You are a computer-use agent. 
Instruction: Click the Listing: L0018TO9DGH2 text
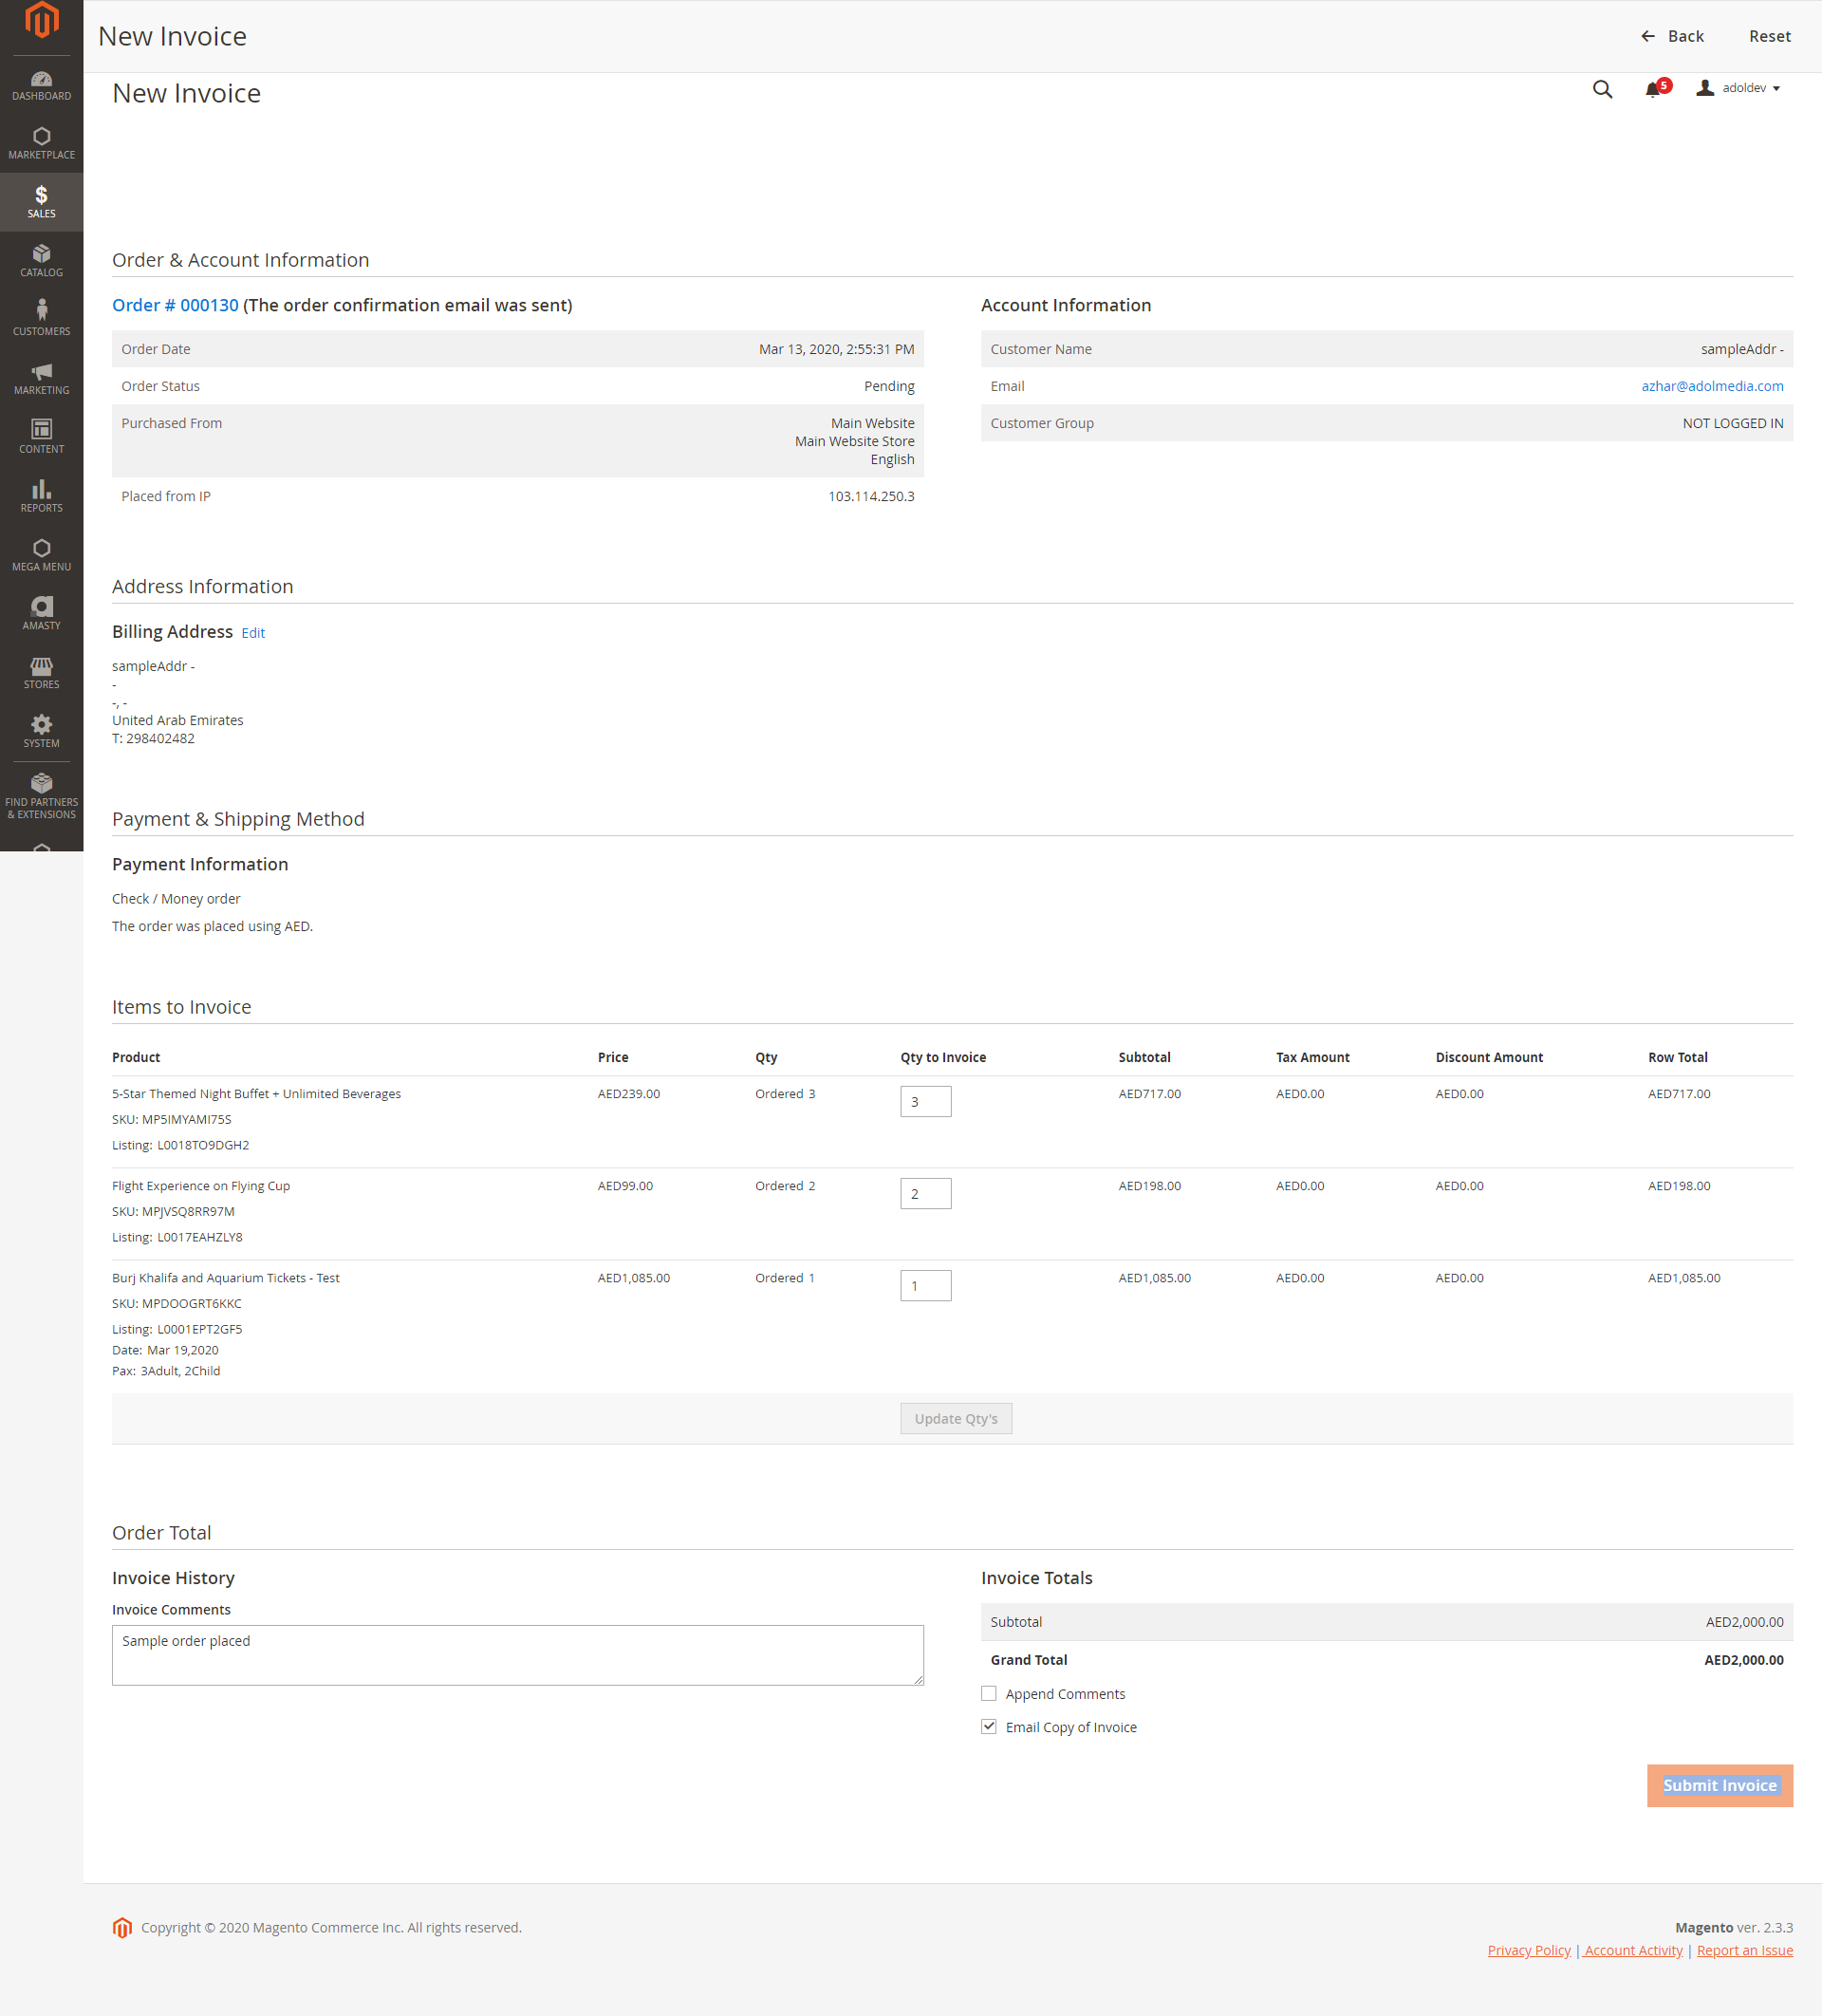click(181, 1146)
